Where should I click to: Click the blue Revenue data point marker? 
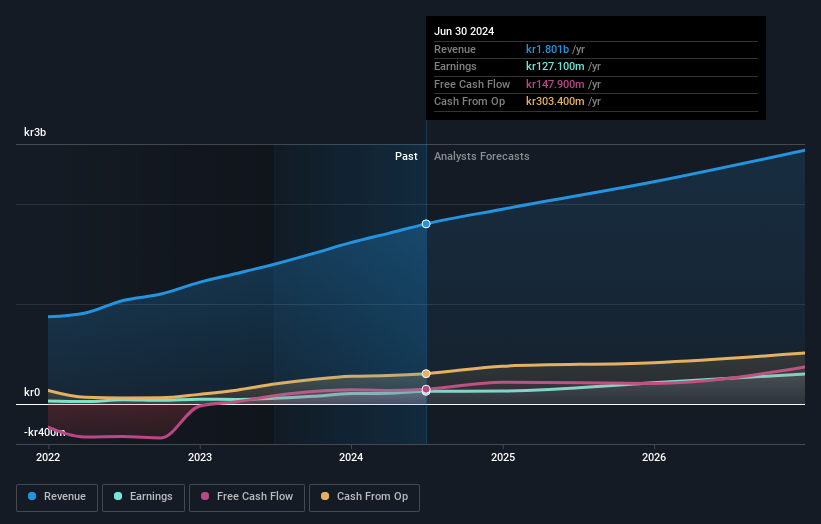(426, 224)
